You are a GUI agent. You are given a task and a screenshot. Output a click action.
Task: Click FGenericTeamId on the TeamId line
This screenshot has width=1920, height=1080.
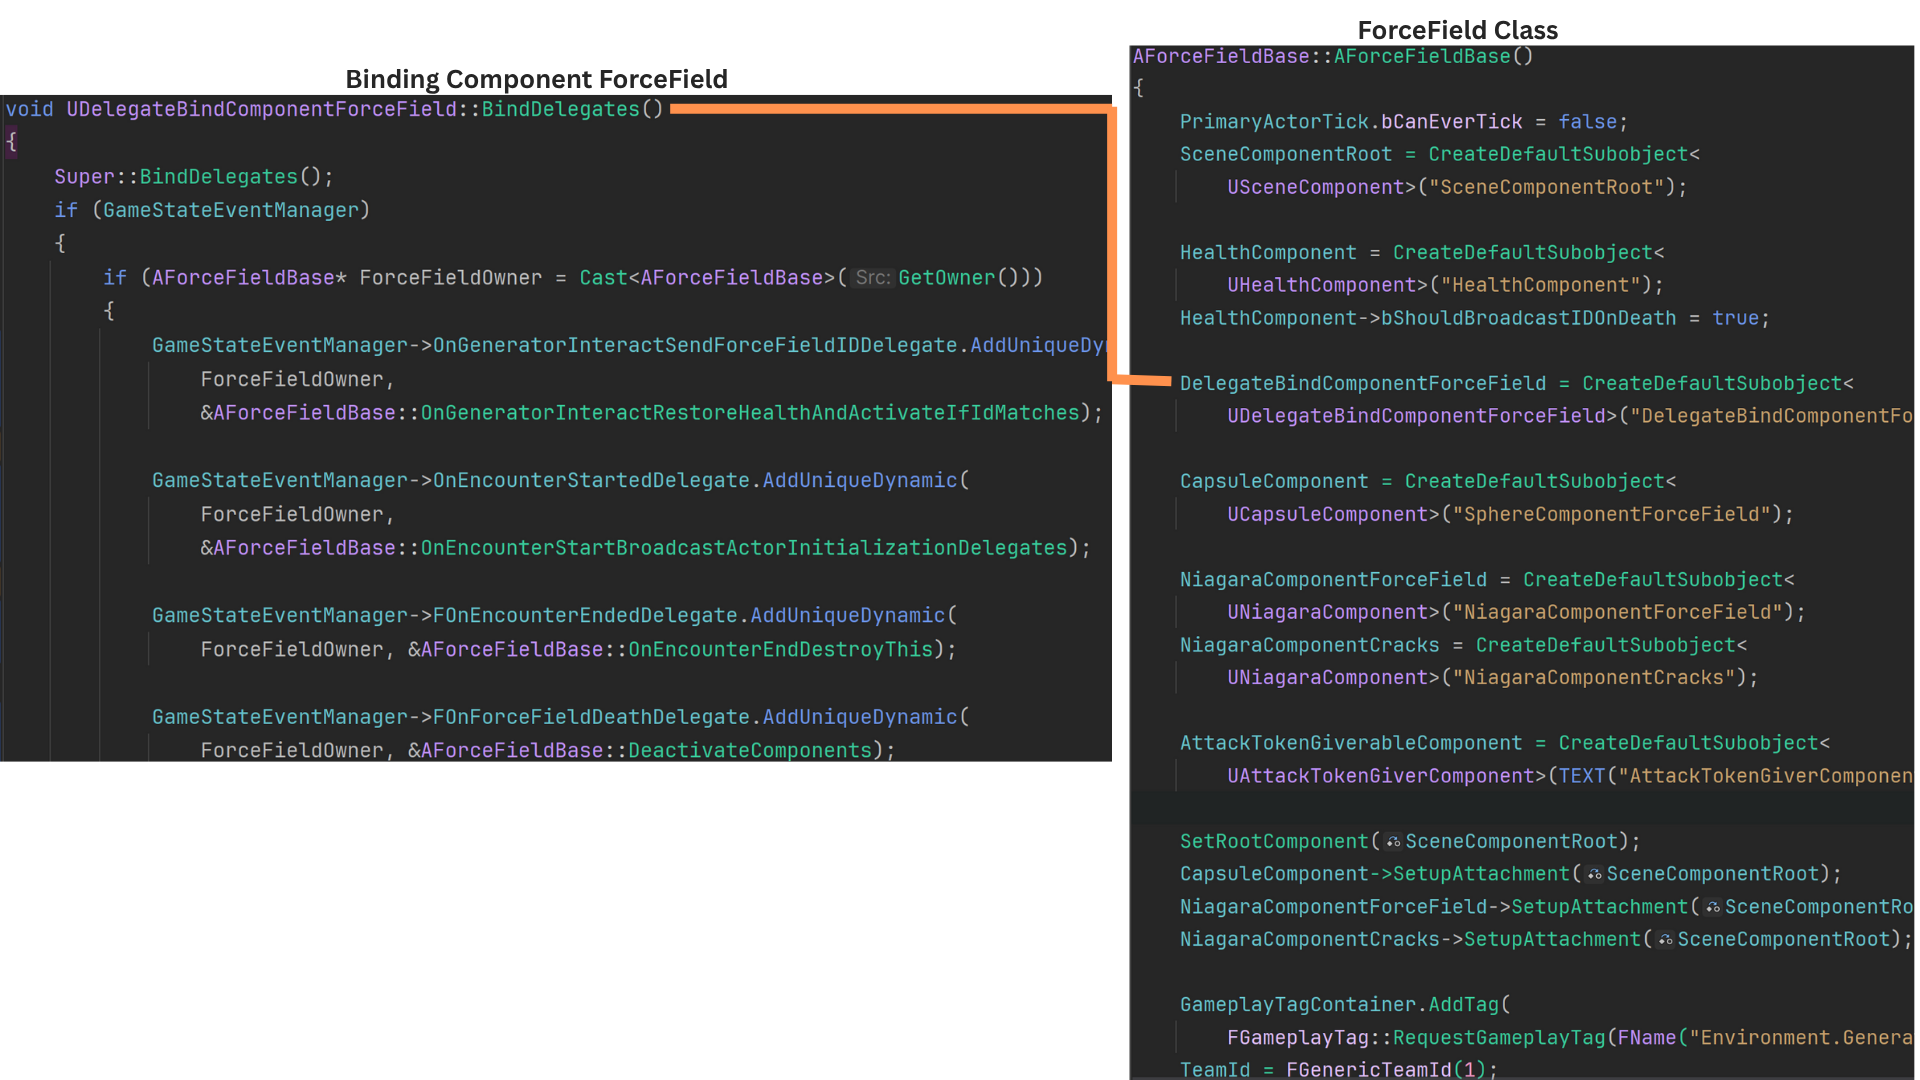(1367, 1070)
